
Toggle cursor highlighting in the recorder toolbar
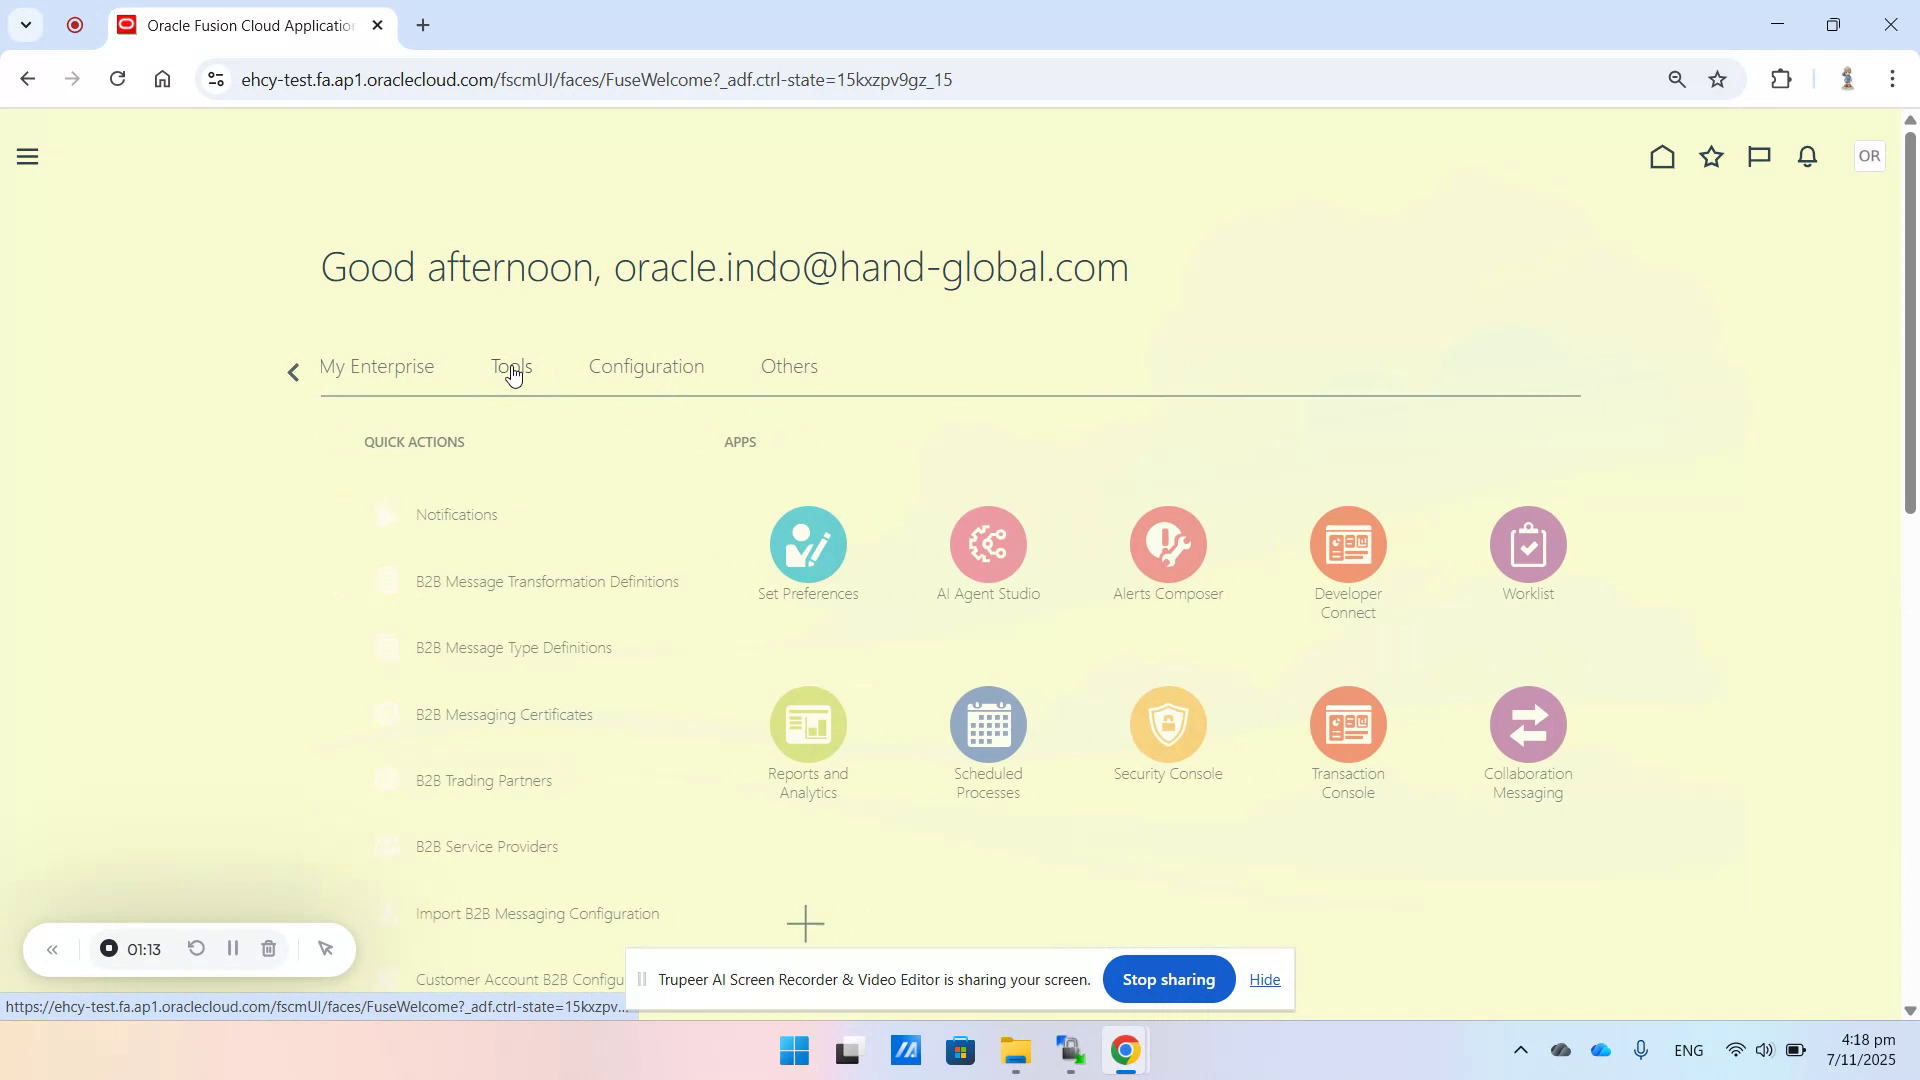326,949
